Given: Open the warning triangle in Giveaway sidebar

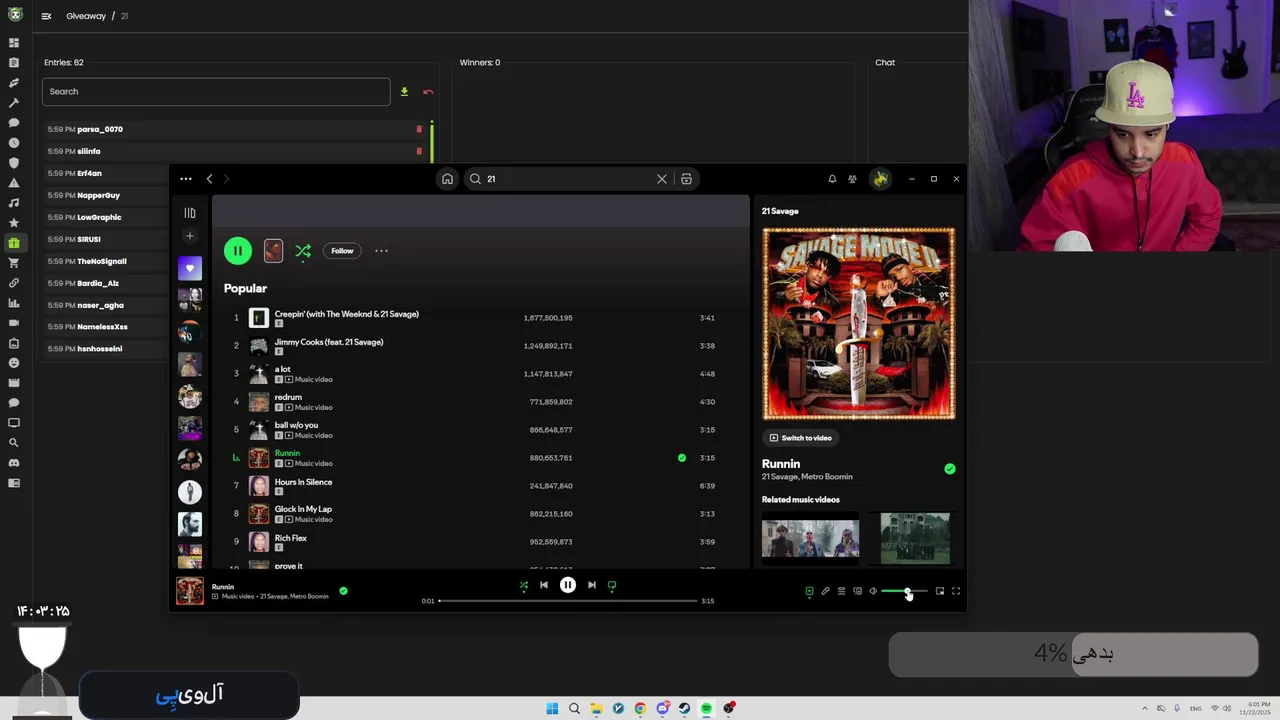Looking at the screenshot, I should coord(14,183).
